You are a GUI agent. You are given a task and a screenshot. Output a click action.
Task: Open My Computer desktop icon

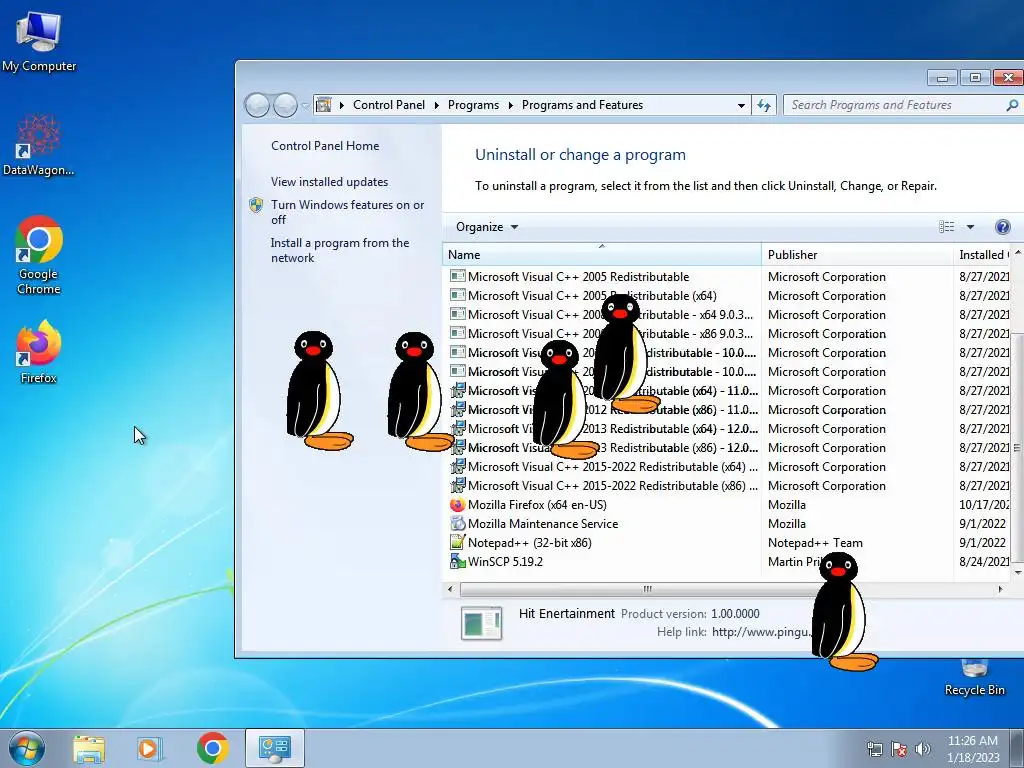pyautogui.click(x=39, y=40)
